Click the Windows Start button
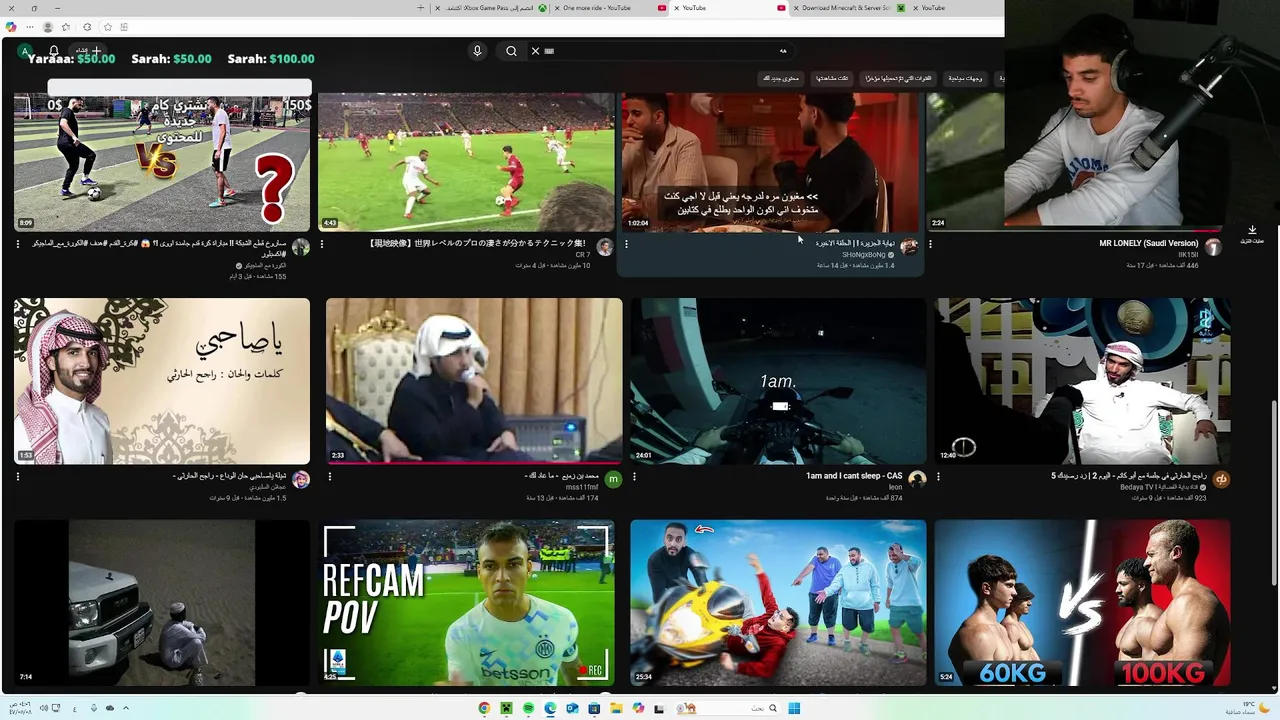 794,708
